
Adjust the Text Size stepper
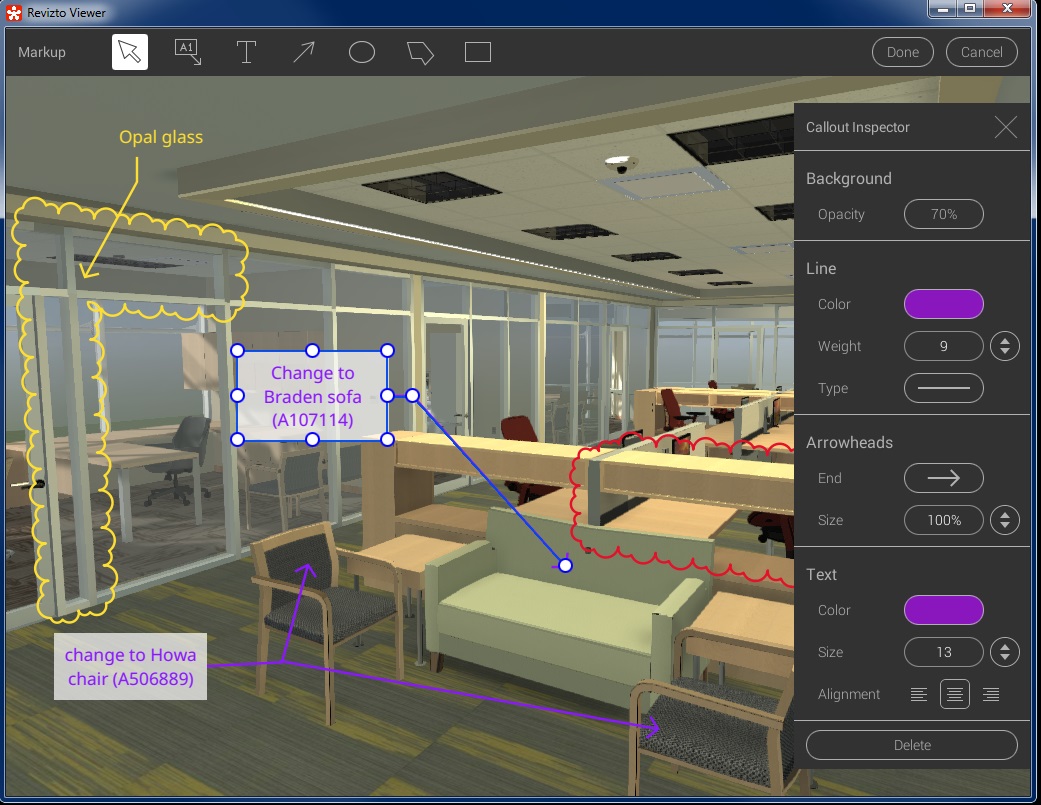click(1004, 652)
